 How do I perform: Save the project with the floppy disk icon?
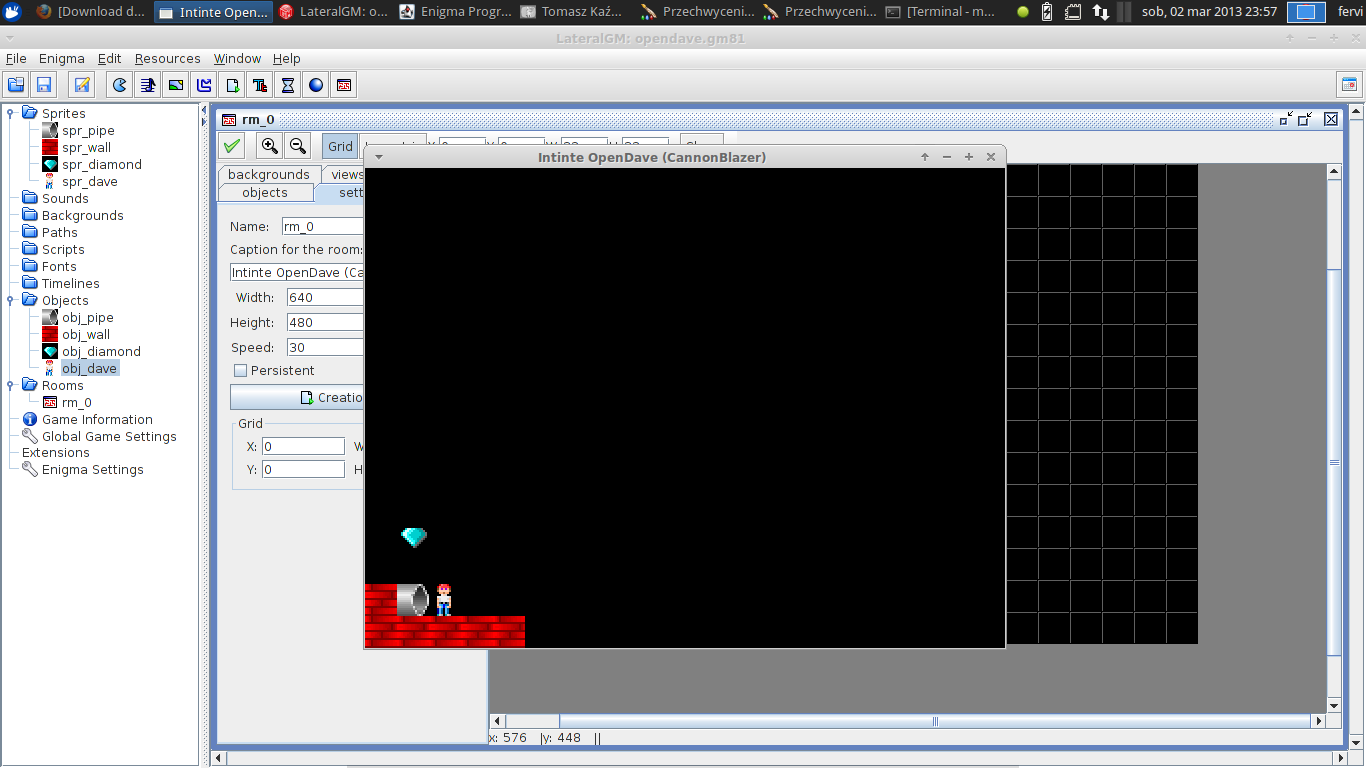(x=44, y=85)
